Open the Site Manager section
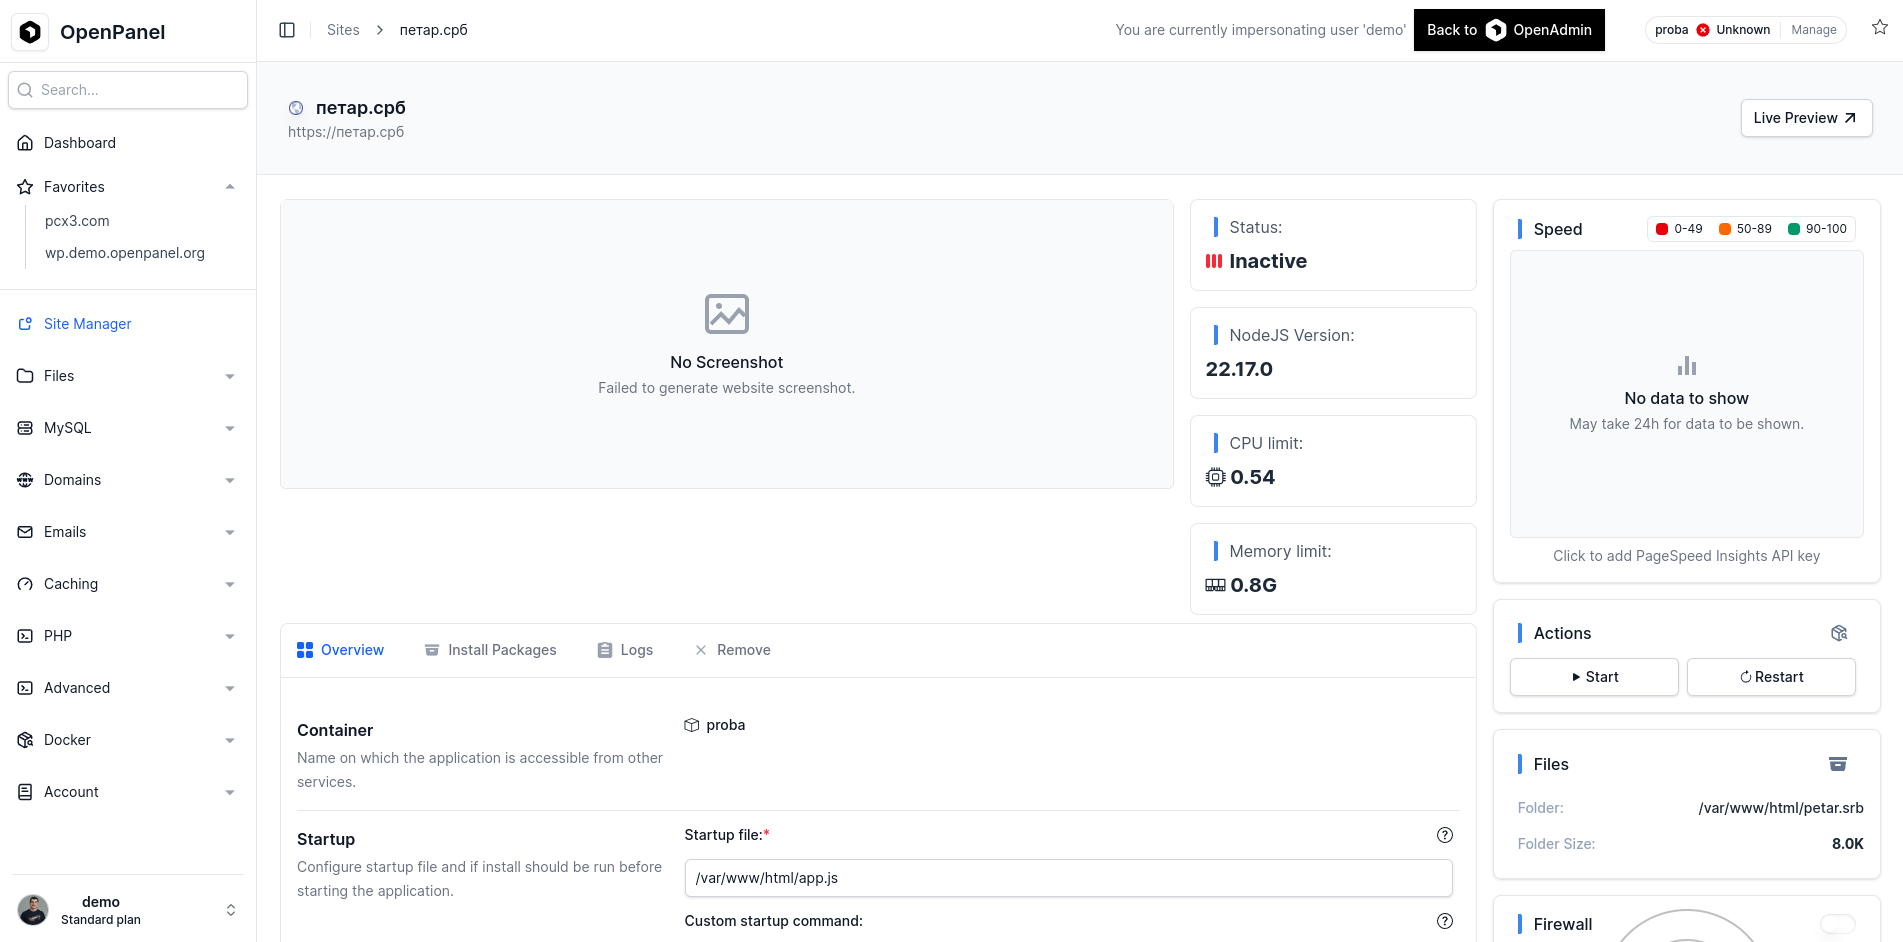This screenshot has width=1903, height=942. (x=87, y=324)
